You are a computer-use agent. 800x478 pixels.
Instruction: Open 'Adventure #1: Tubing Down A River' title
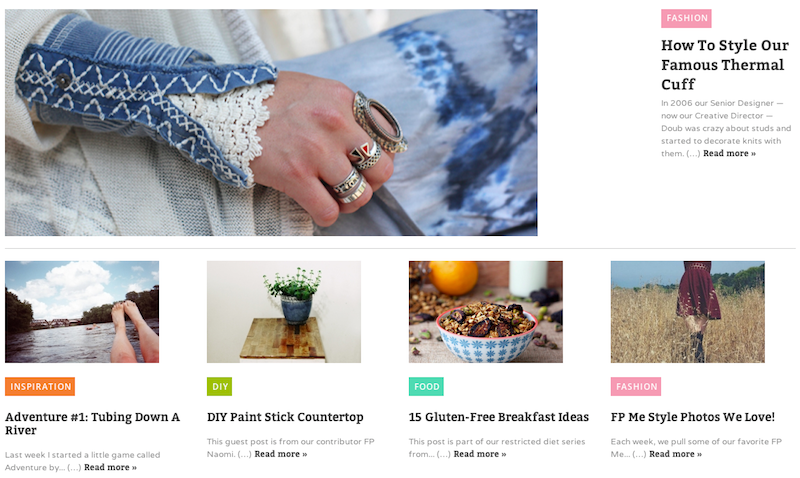[x=92, y=423]
